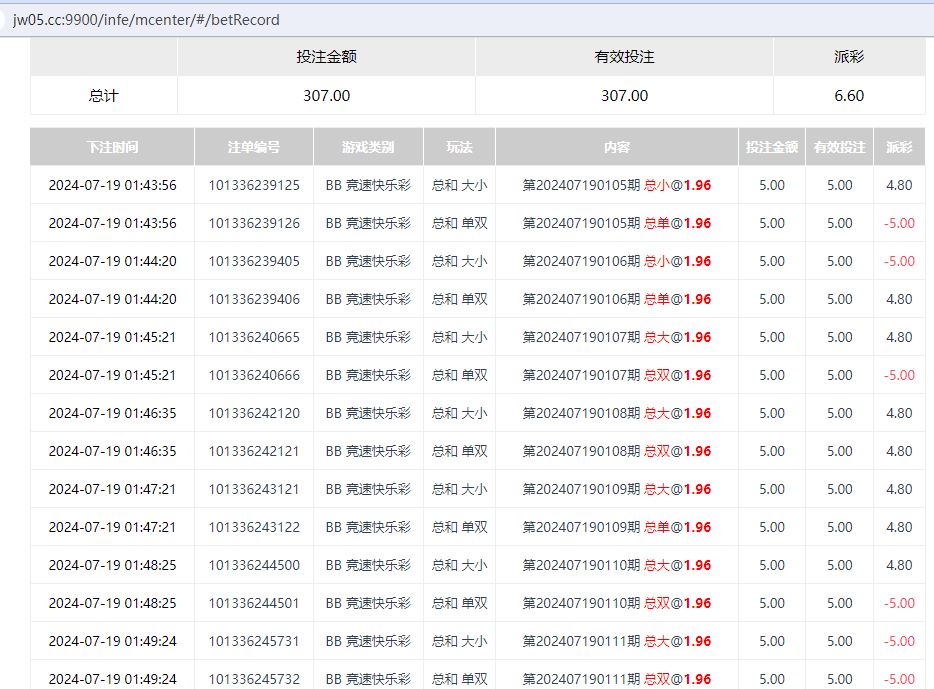Click the address bar URL text
The width and height of the screenshot is (934, 689).
coord(146,19)
